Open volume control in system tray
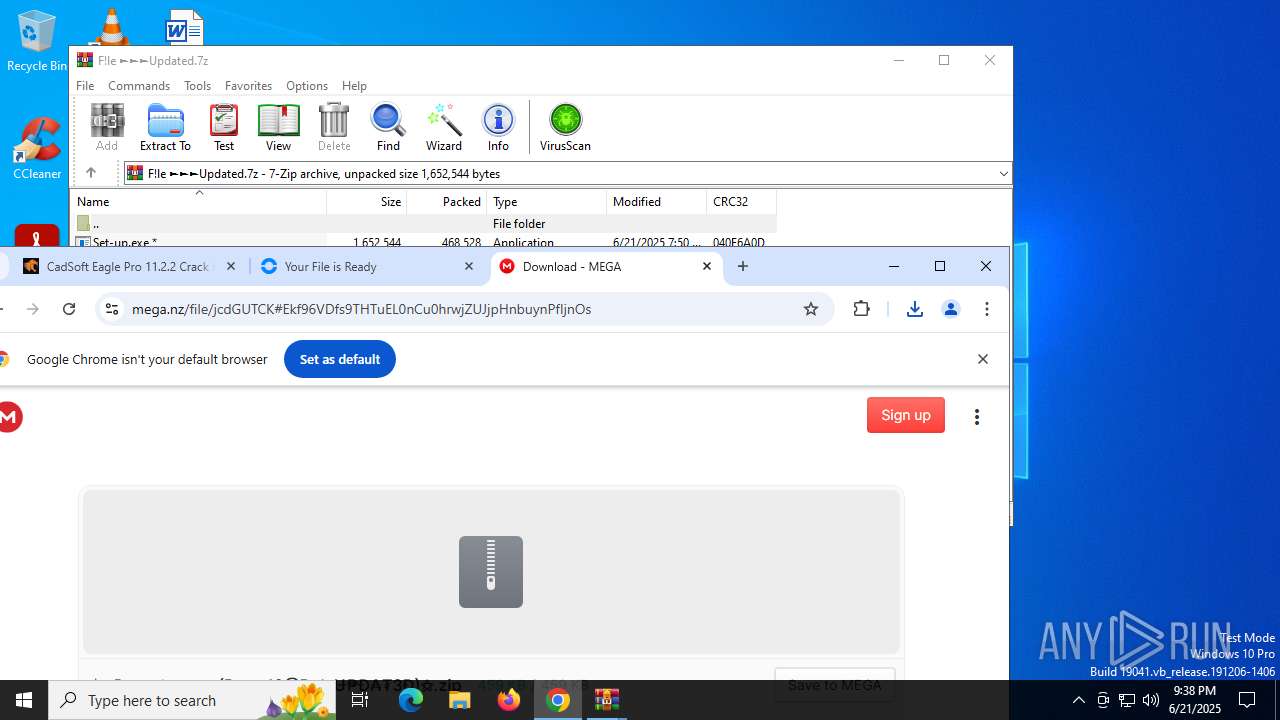1280x720 pixels. (x=1151, y=700)
